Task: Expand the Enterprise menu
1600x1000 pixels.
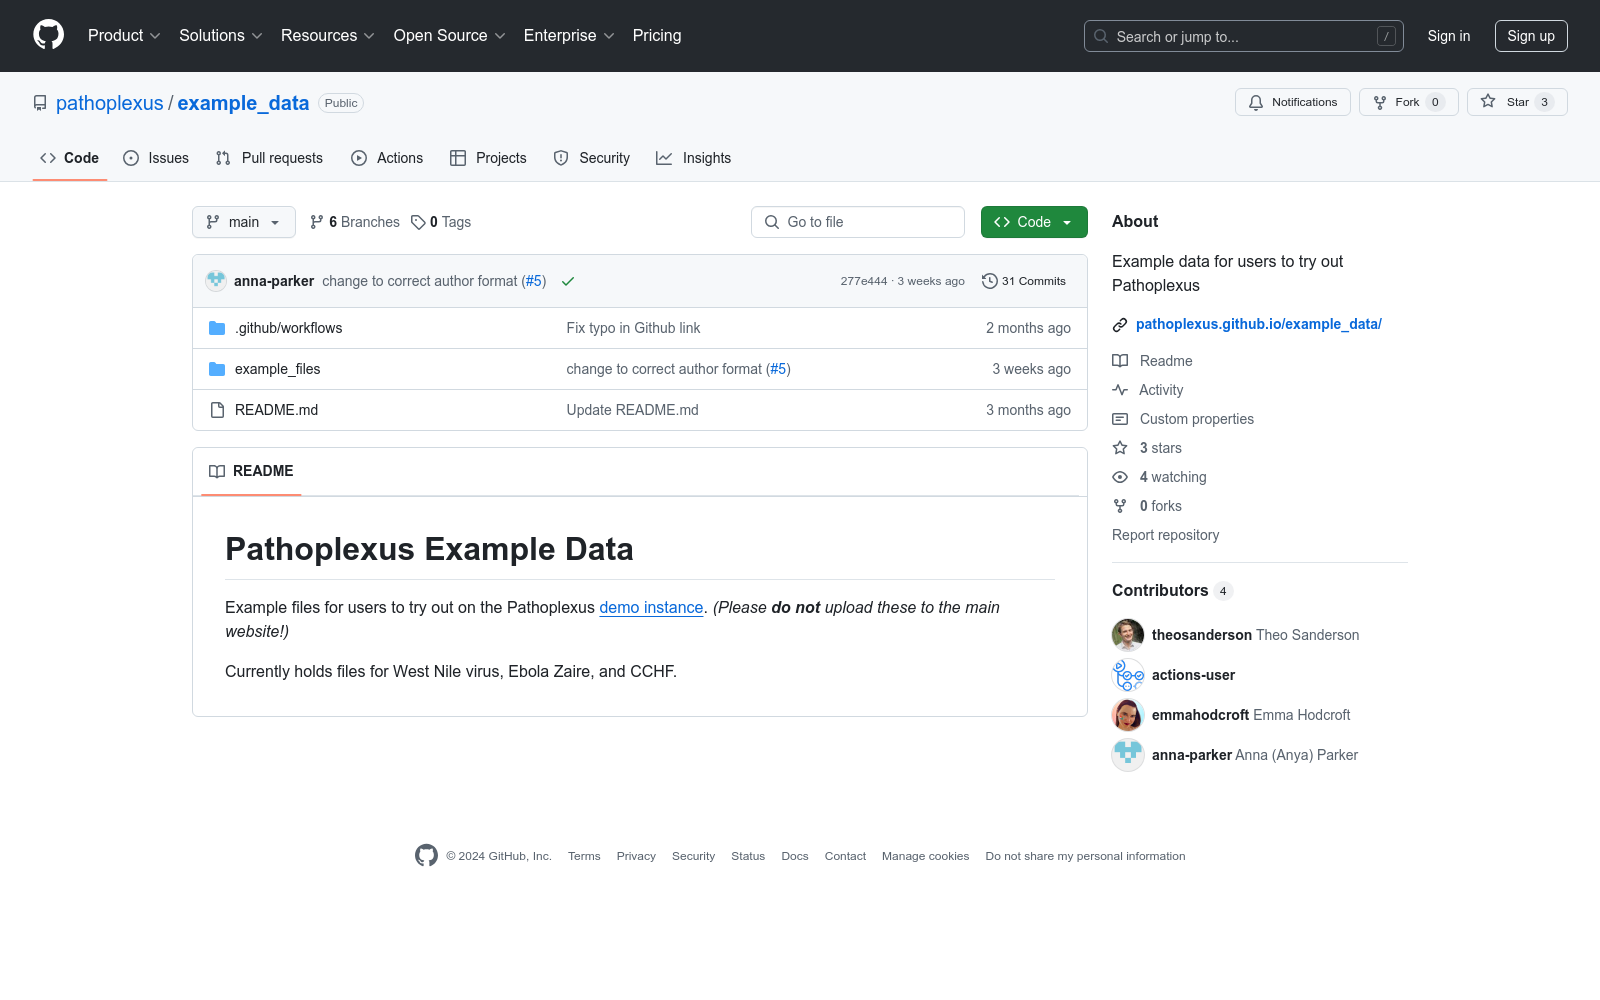Action: (x=569, y=36)
